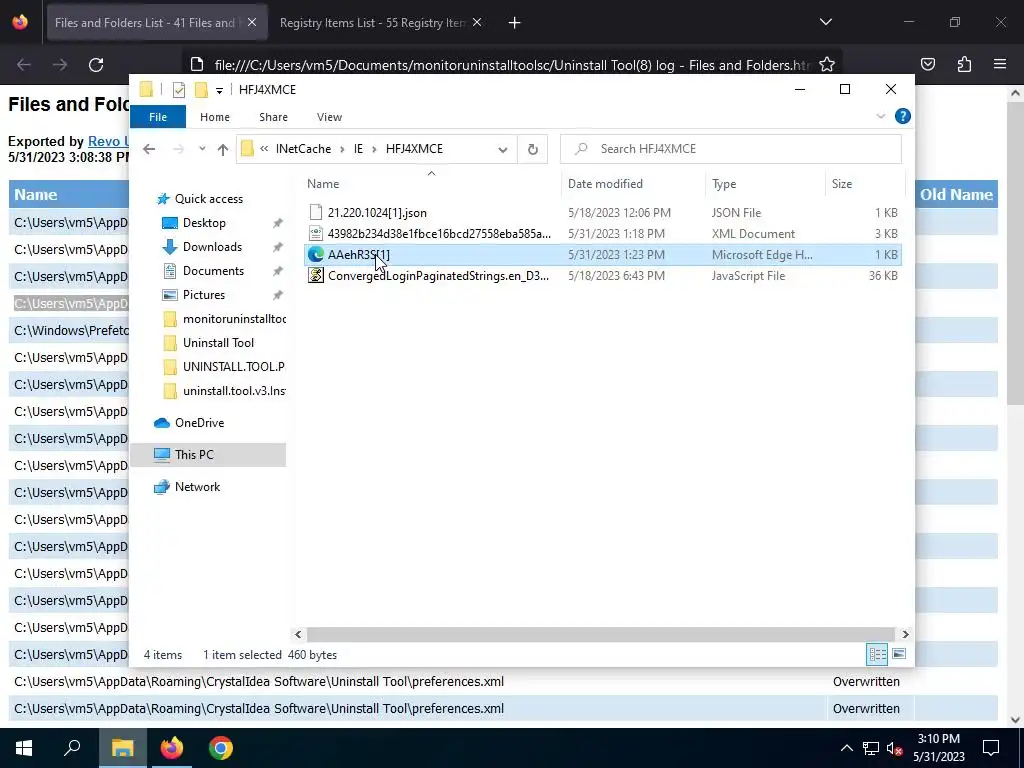Reload the Firefox page
Screen dimensions: 1024x768
coord(96,65)
